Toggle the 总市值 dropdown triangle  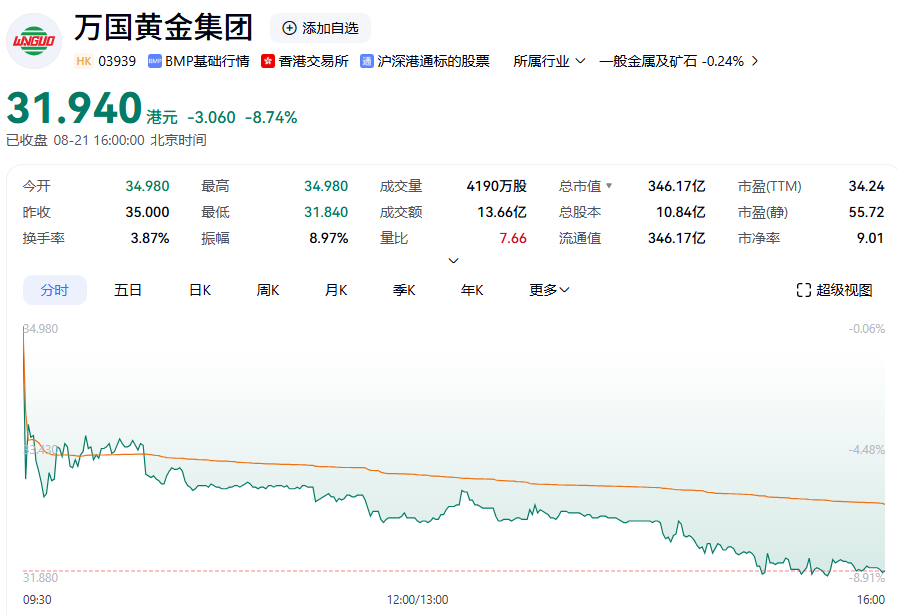pyautogui.click(x=609, y=185)
